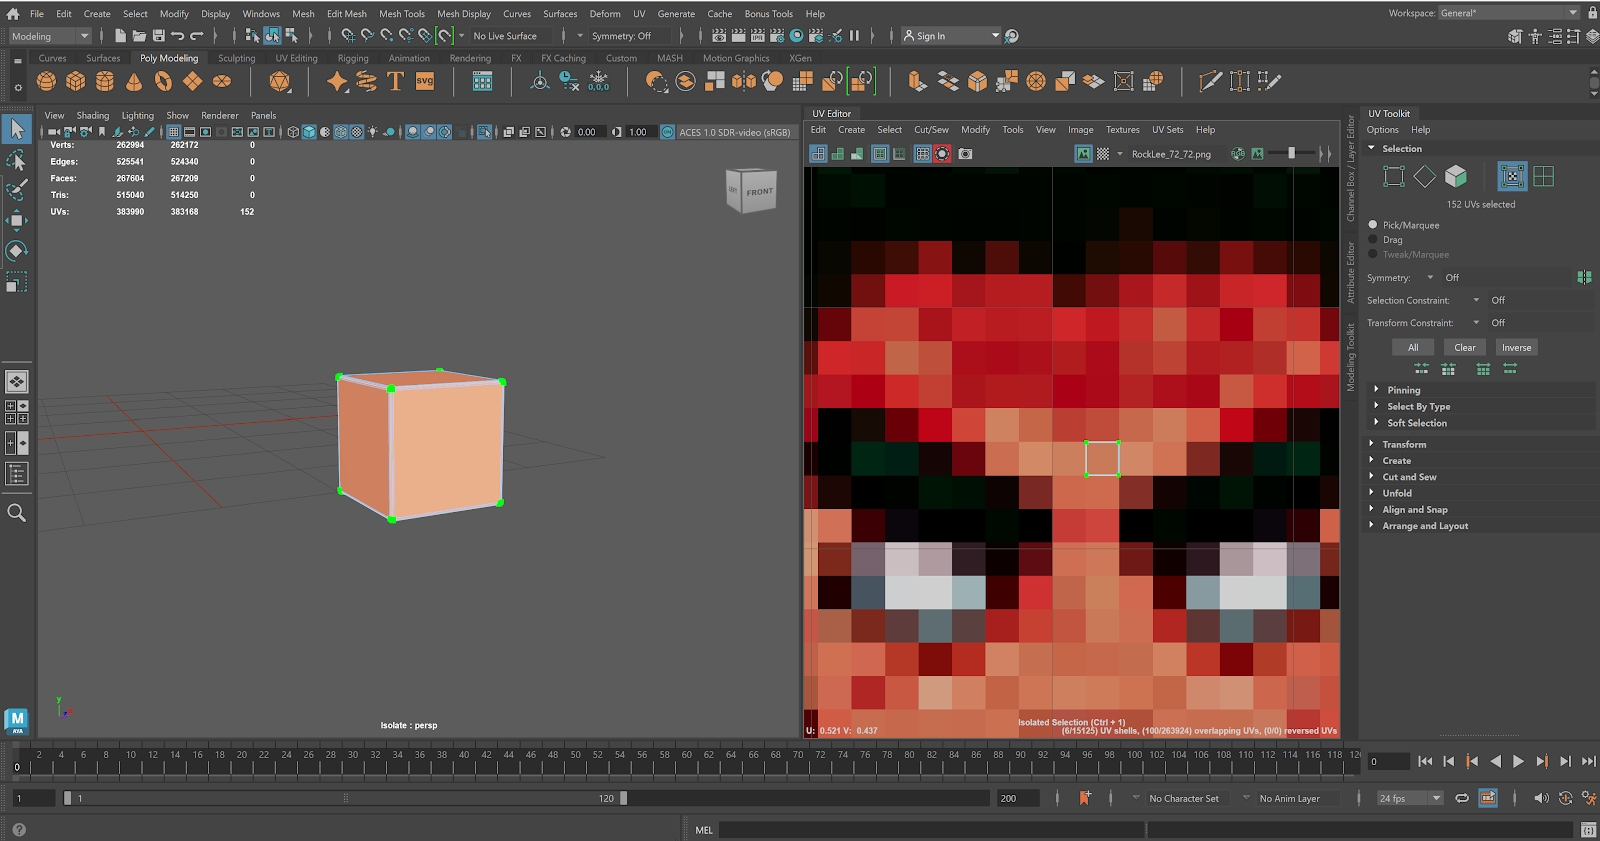Select the Drag radio option
Screen dimensions: 1600x841
(1373, 240)
